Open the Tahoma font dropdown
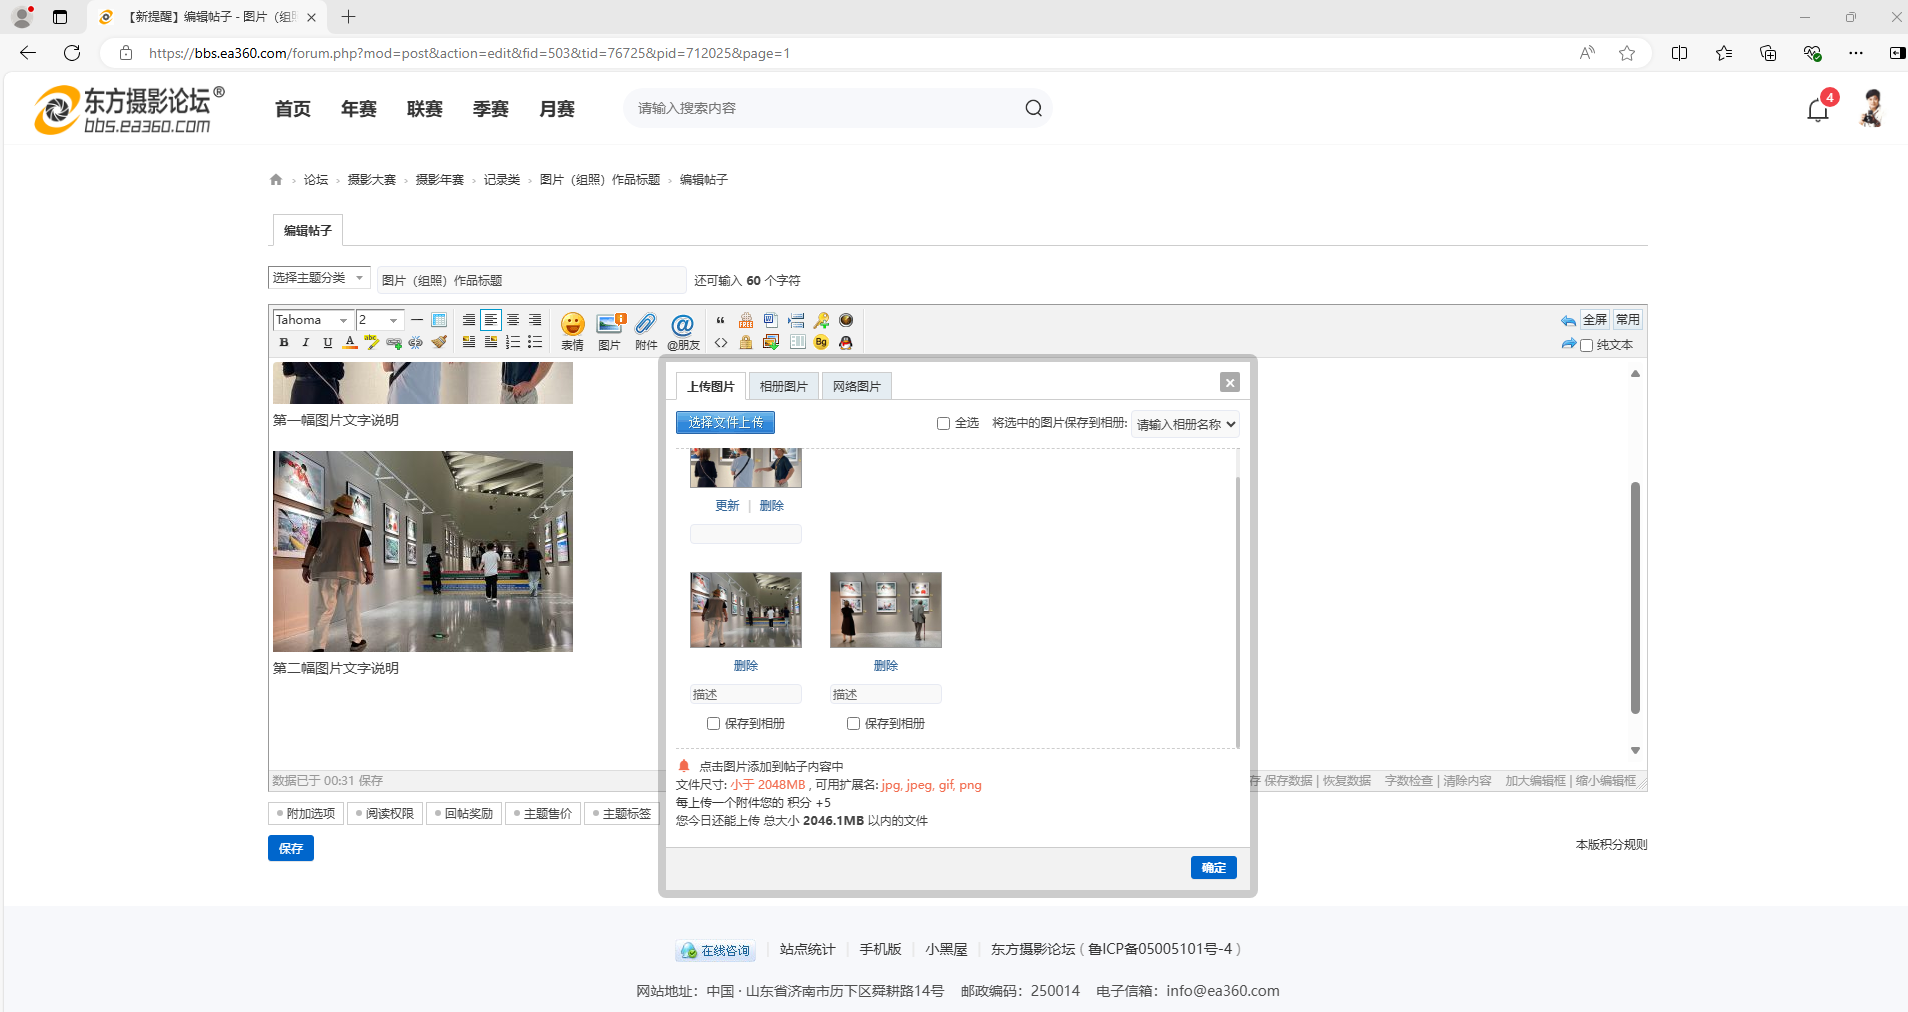The width and height of the screenshot is (1908, 1012). [313, 320]
